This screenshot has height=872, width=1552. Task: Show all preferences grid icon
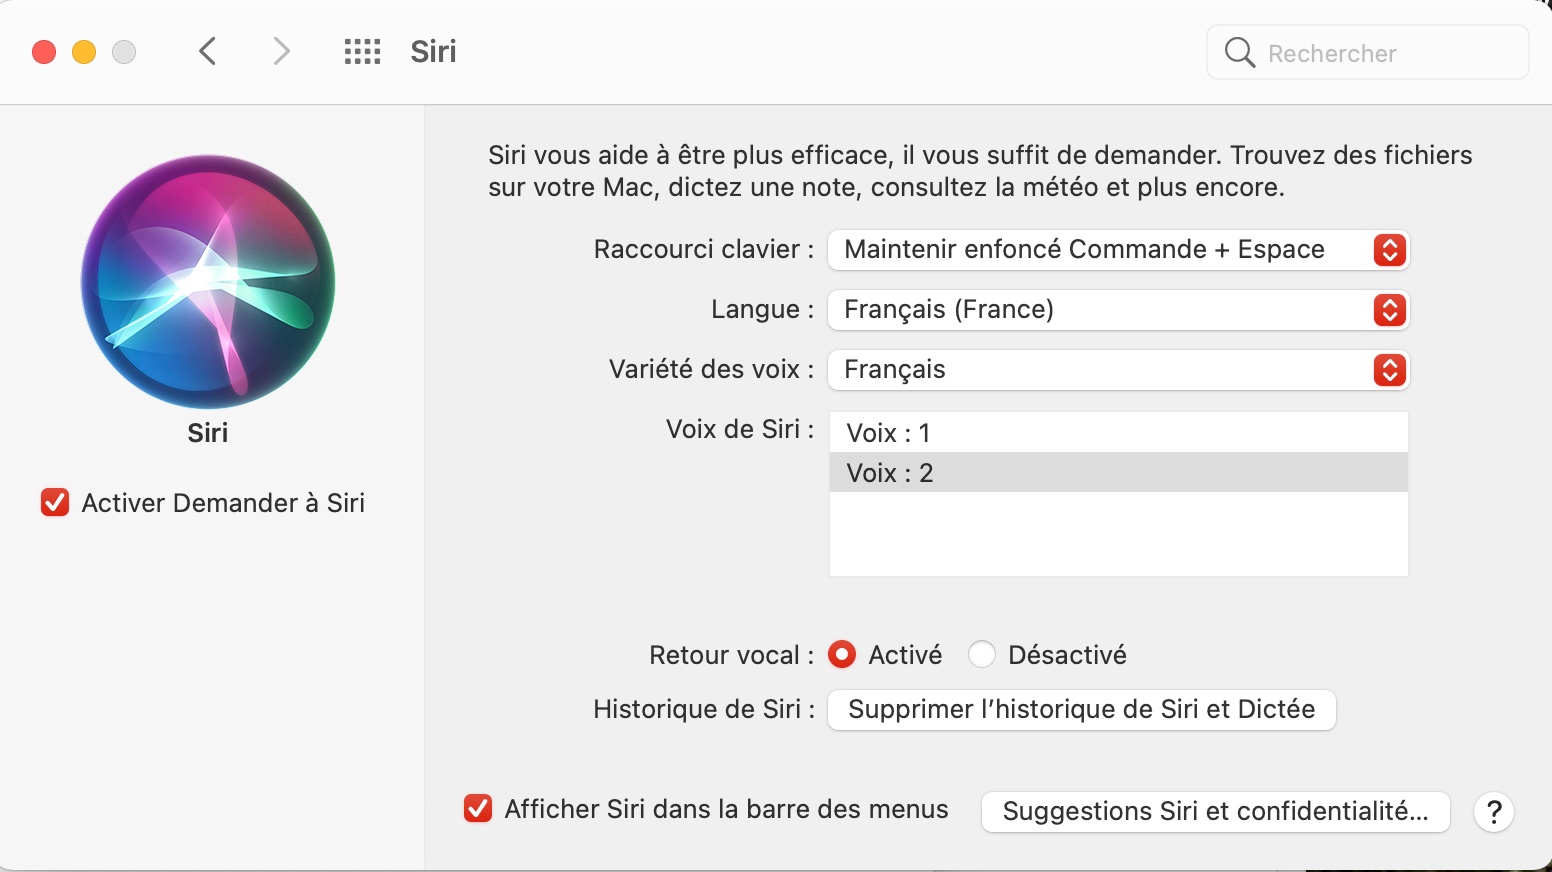pos(362,51)
